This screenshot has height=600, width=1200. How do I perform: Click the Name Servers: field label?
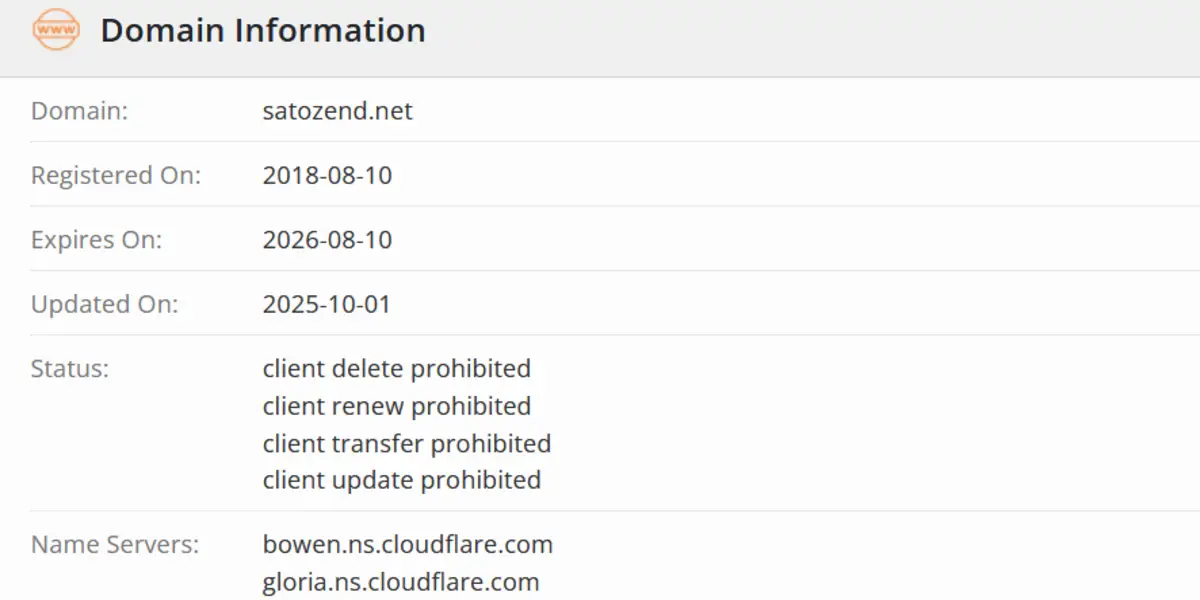[x=115, y=545]
